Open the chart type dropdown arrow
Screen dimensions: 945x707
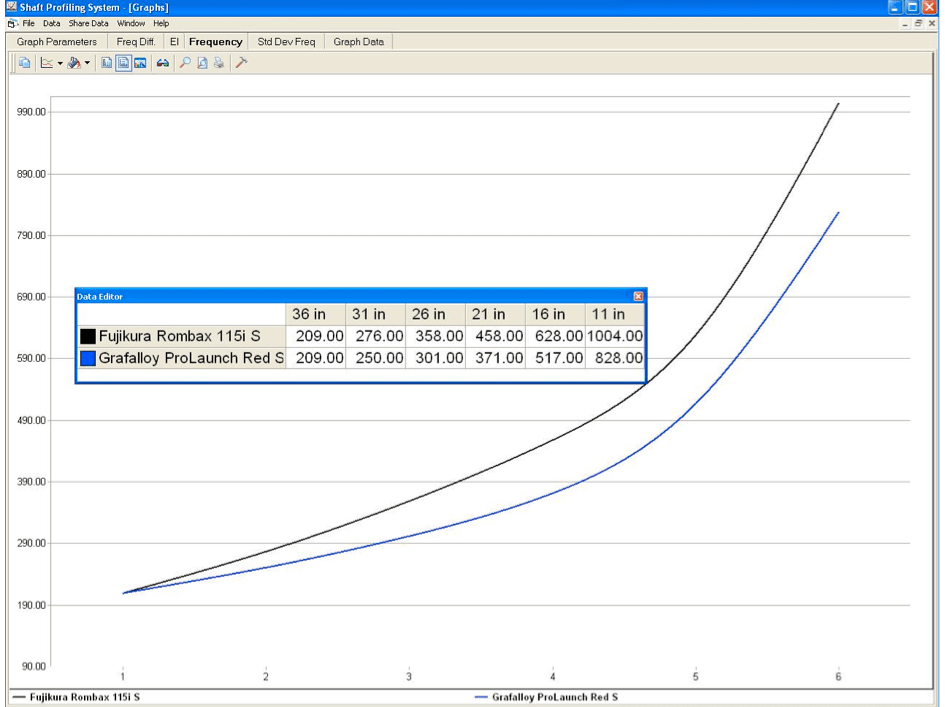[x=58, y=62]
